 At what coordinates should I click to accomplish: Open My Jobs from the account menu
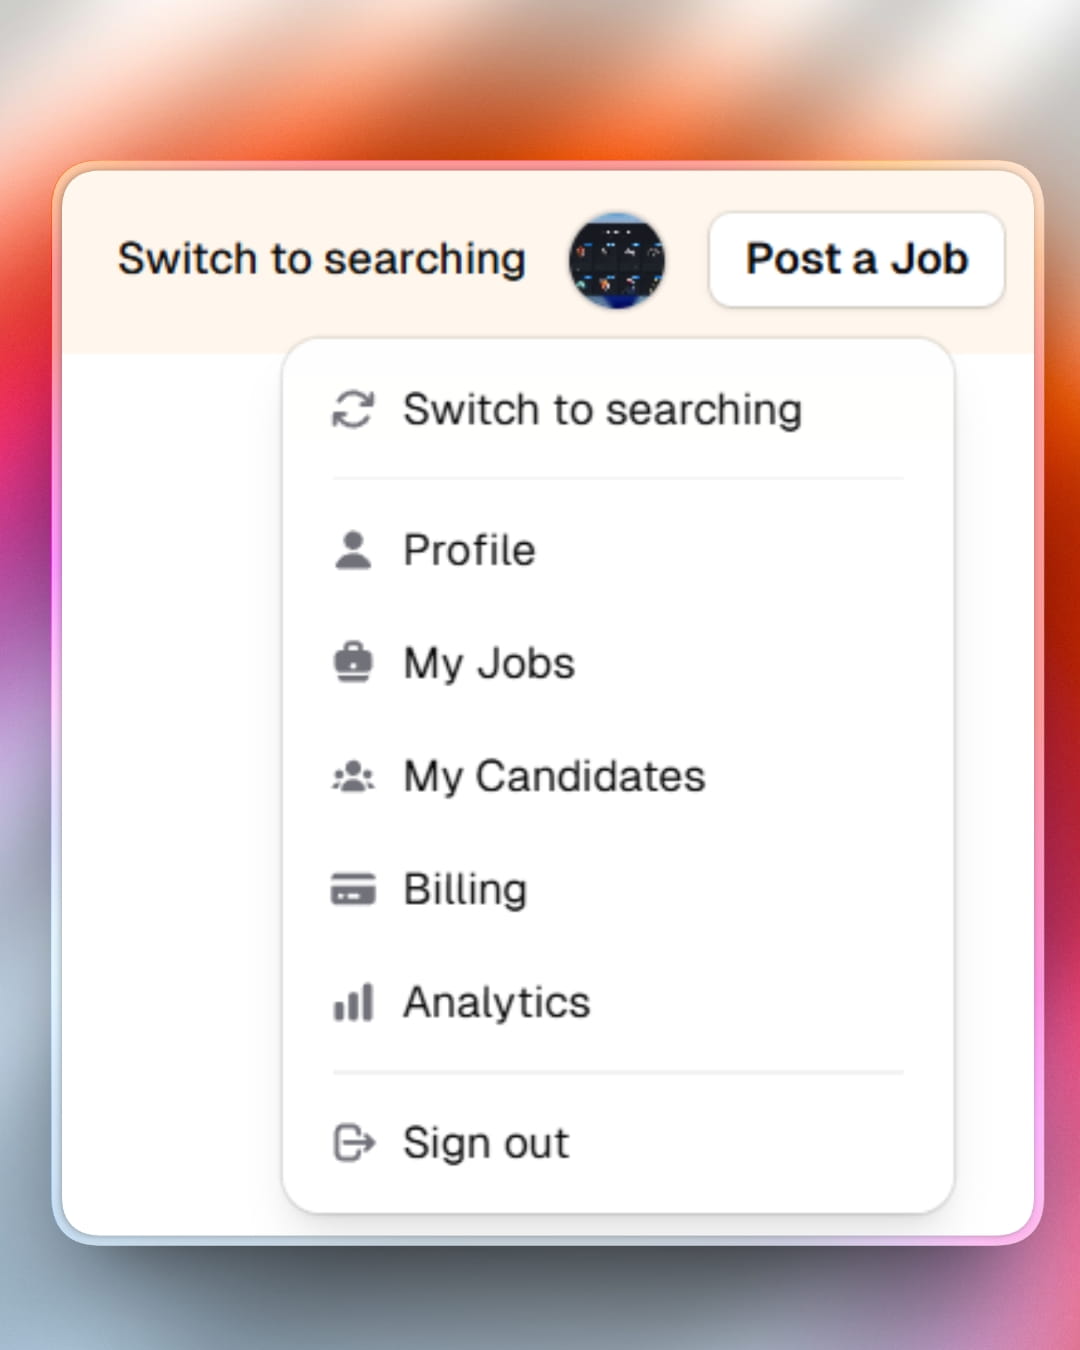click(x=489, y=661)
